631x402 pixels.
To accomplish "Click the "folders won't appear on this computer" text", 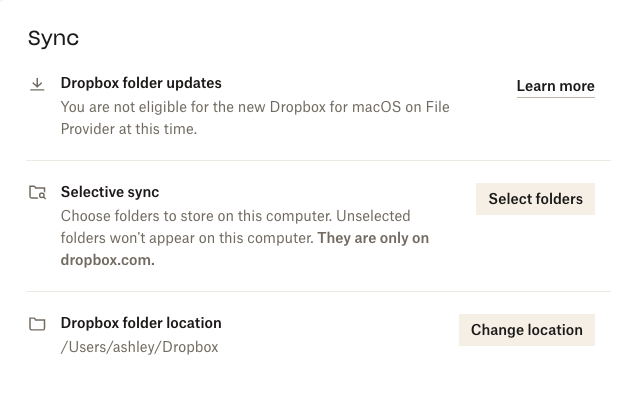I will 186,238.
